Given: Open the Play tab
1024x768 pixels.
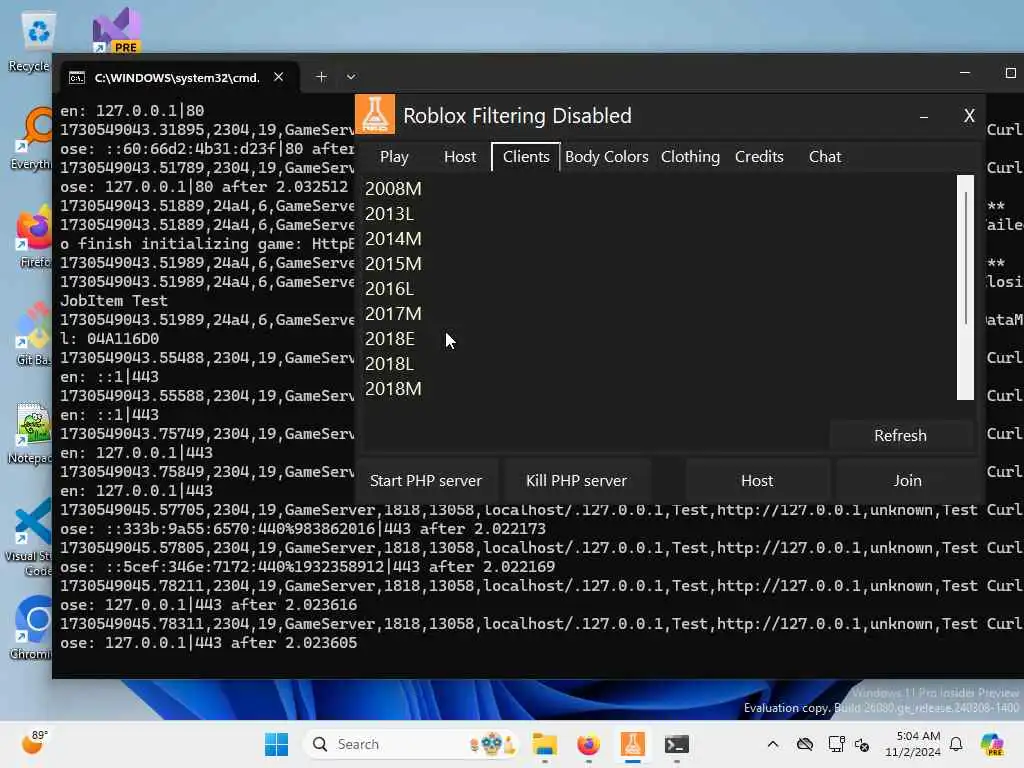Looking at the screenshot, I should click(394, 157).
